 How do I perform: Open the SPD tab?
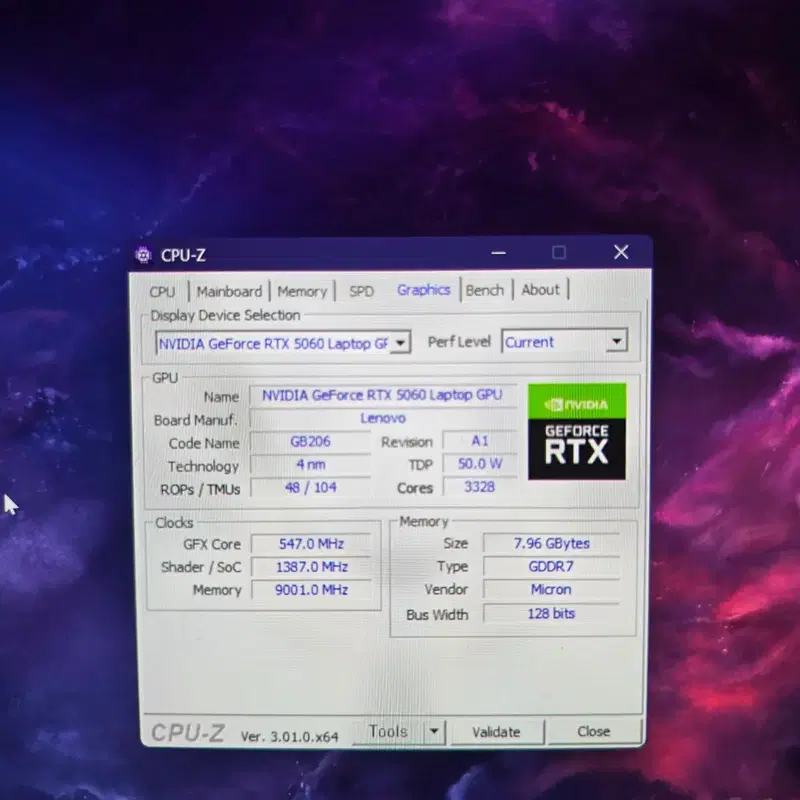click(361, 291)
